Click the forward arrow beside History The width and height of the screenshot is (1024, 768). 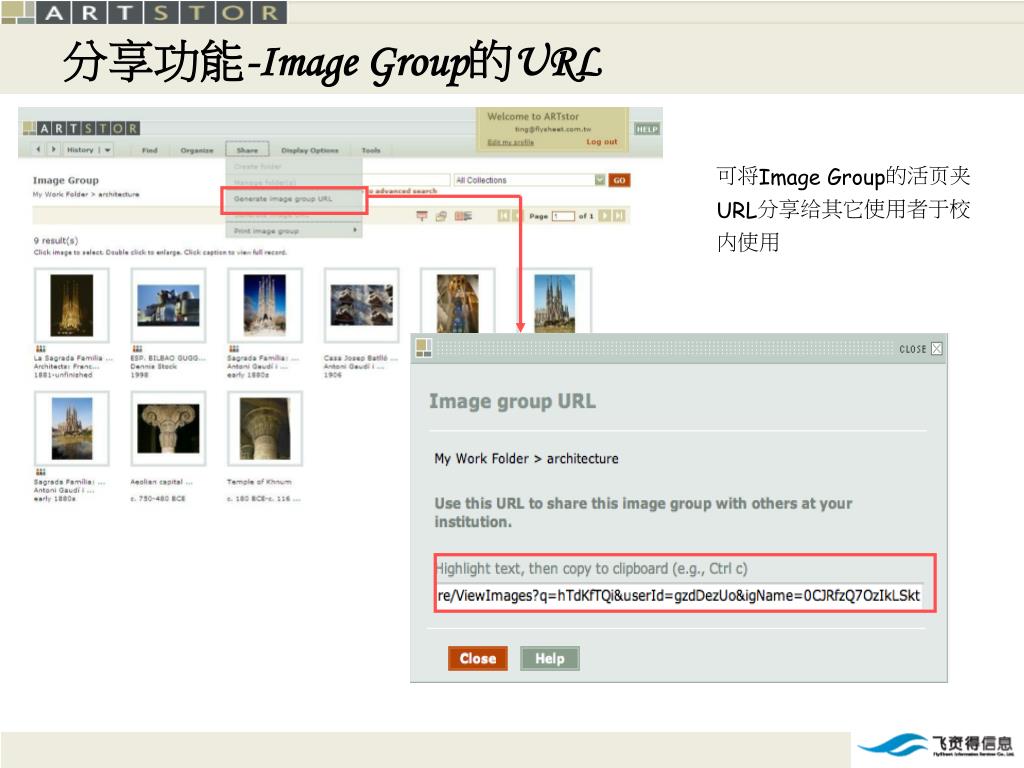coord(54,150)
